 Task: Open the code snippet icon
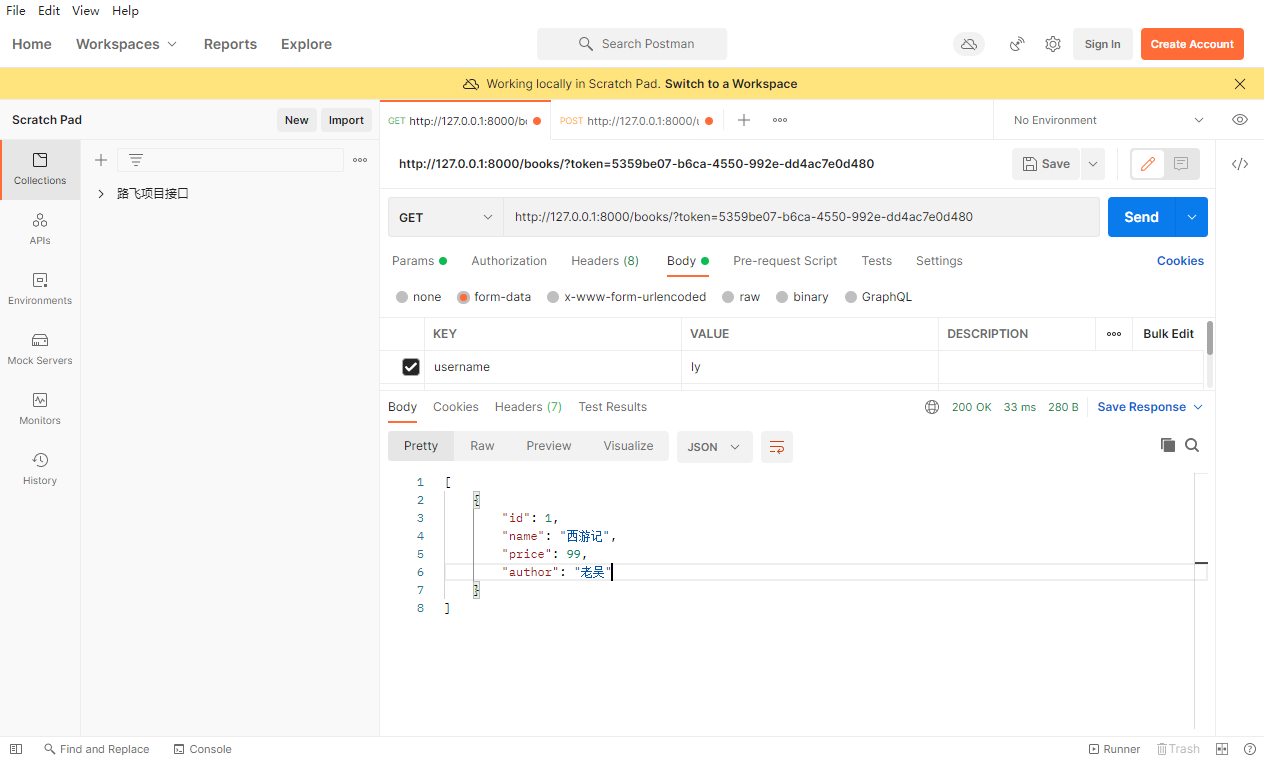1240,164
